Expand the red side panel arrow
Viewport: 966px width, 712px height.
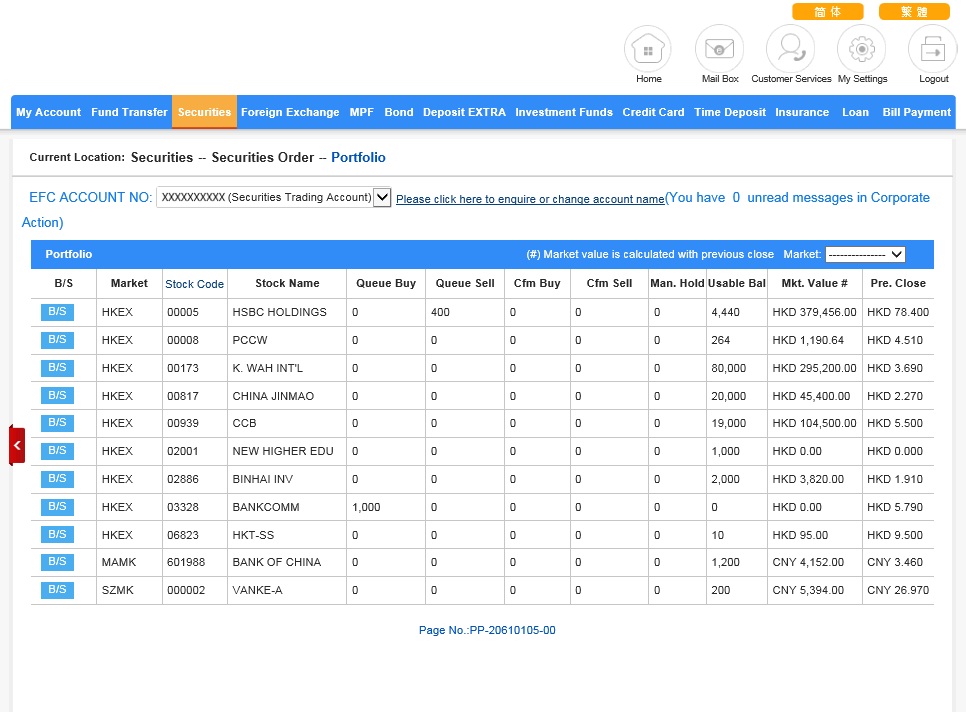click(17, 445)
